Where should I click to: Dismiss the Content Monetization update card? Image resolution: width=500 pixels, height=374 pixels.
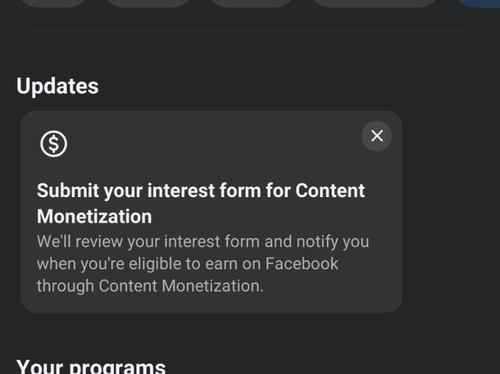click(377, 136)
